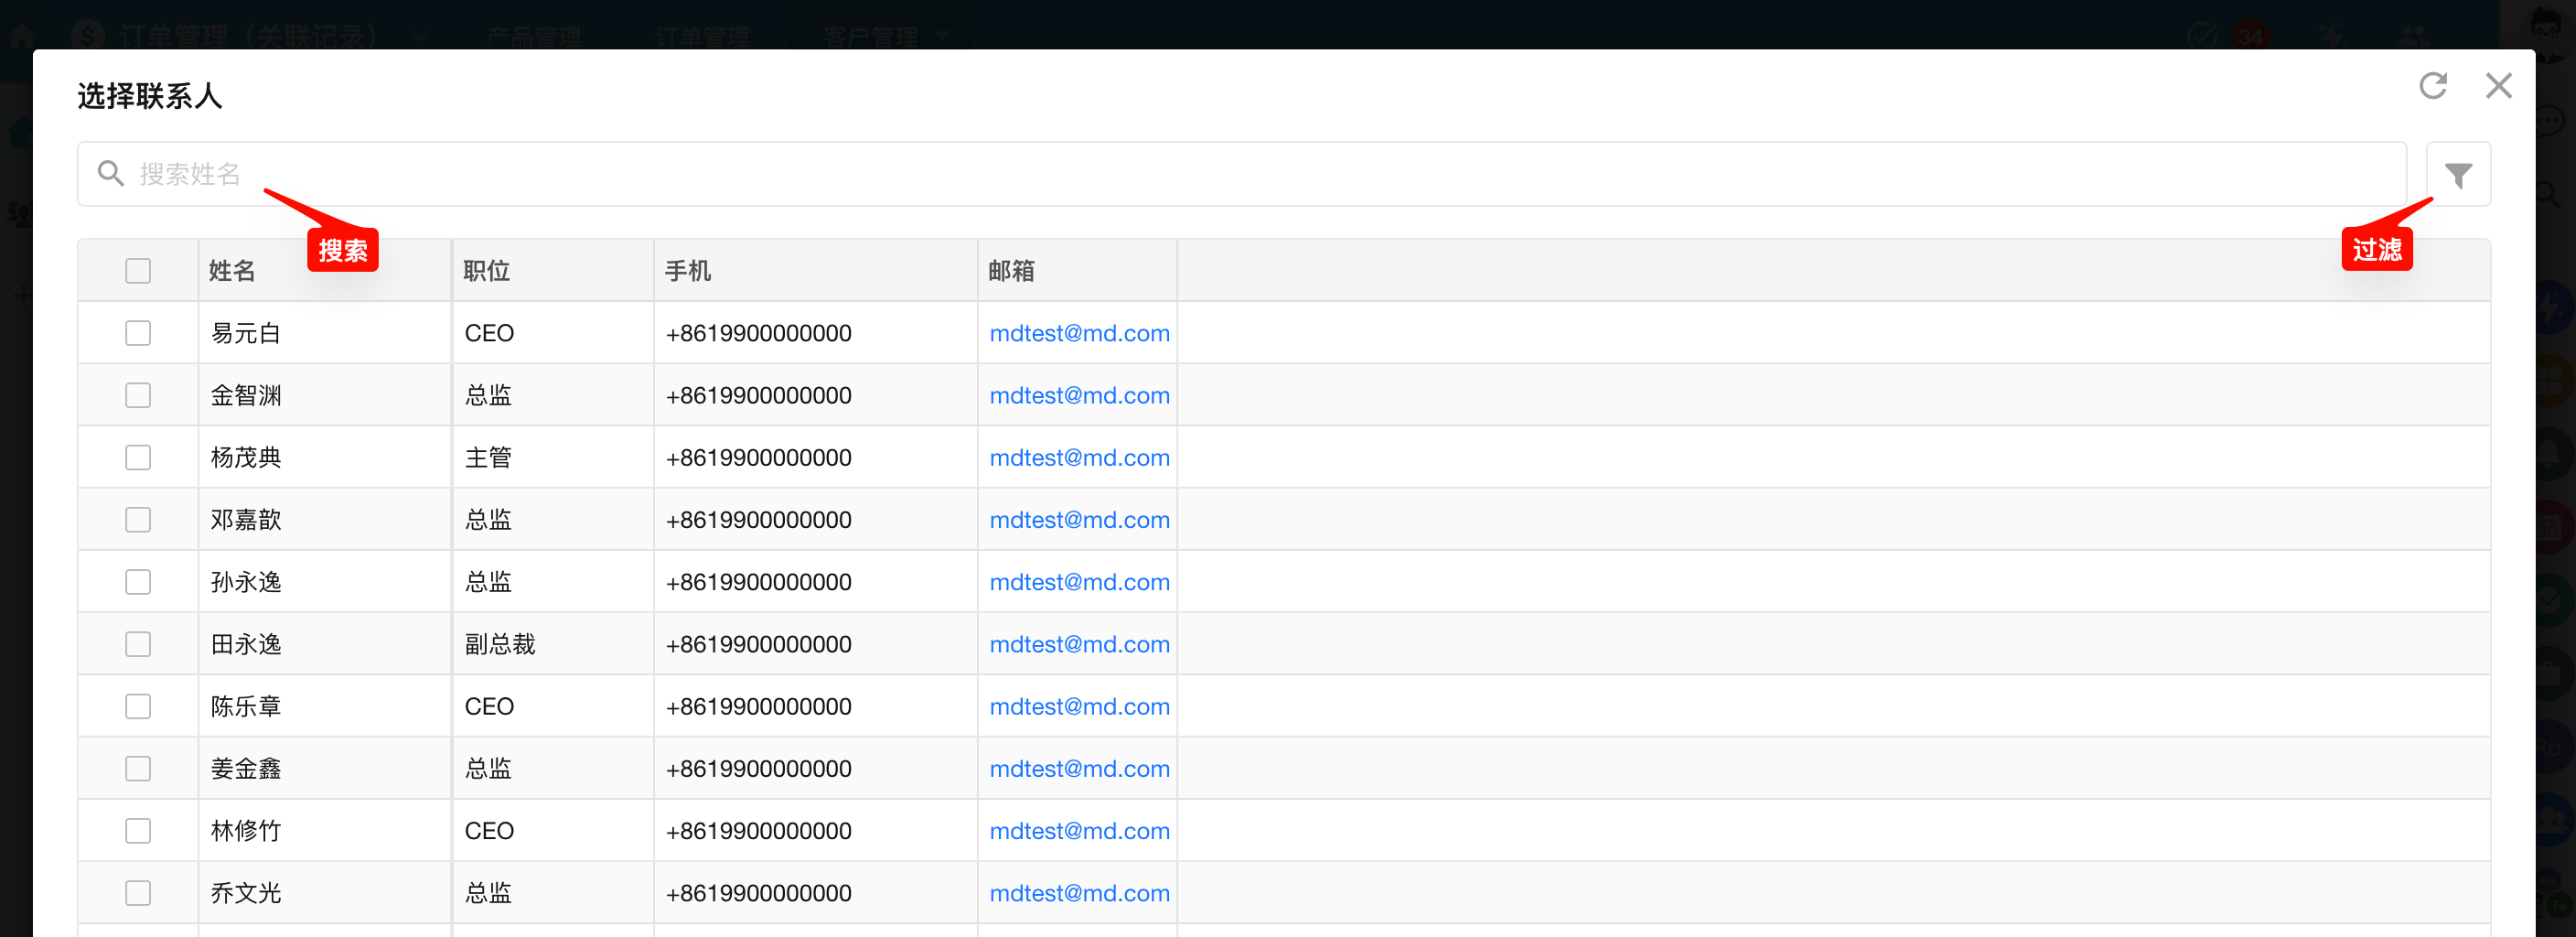Viewport: 2576px width, 937px height.
Task: Check the box for 易元白
Action: point(138,333)
